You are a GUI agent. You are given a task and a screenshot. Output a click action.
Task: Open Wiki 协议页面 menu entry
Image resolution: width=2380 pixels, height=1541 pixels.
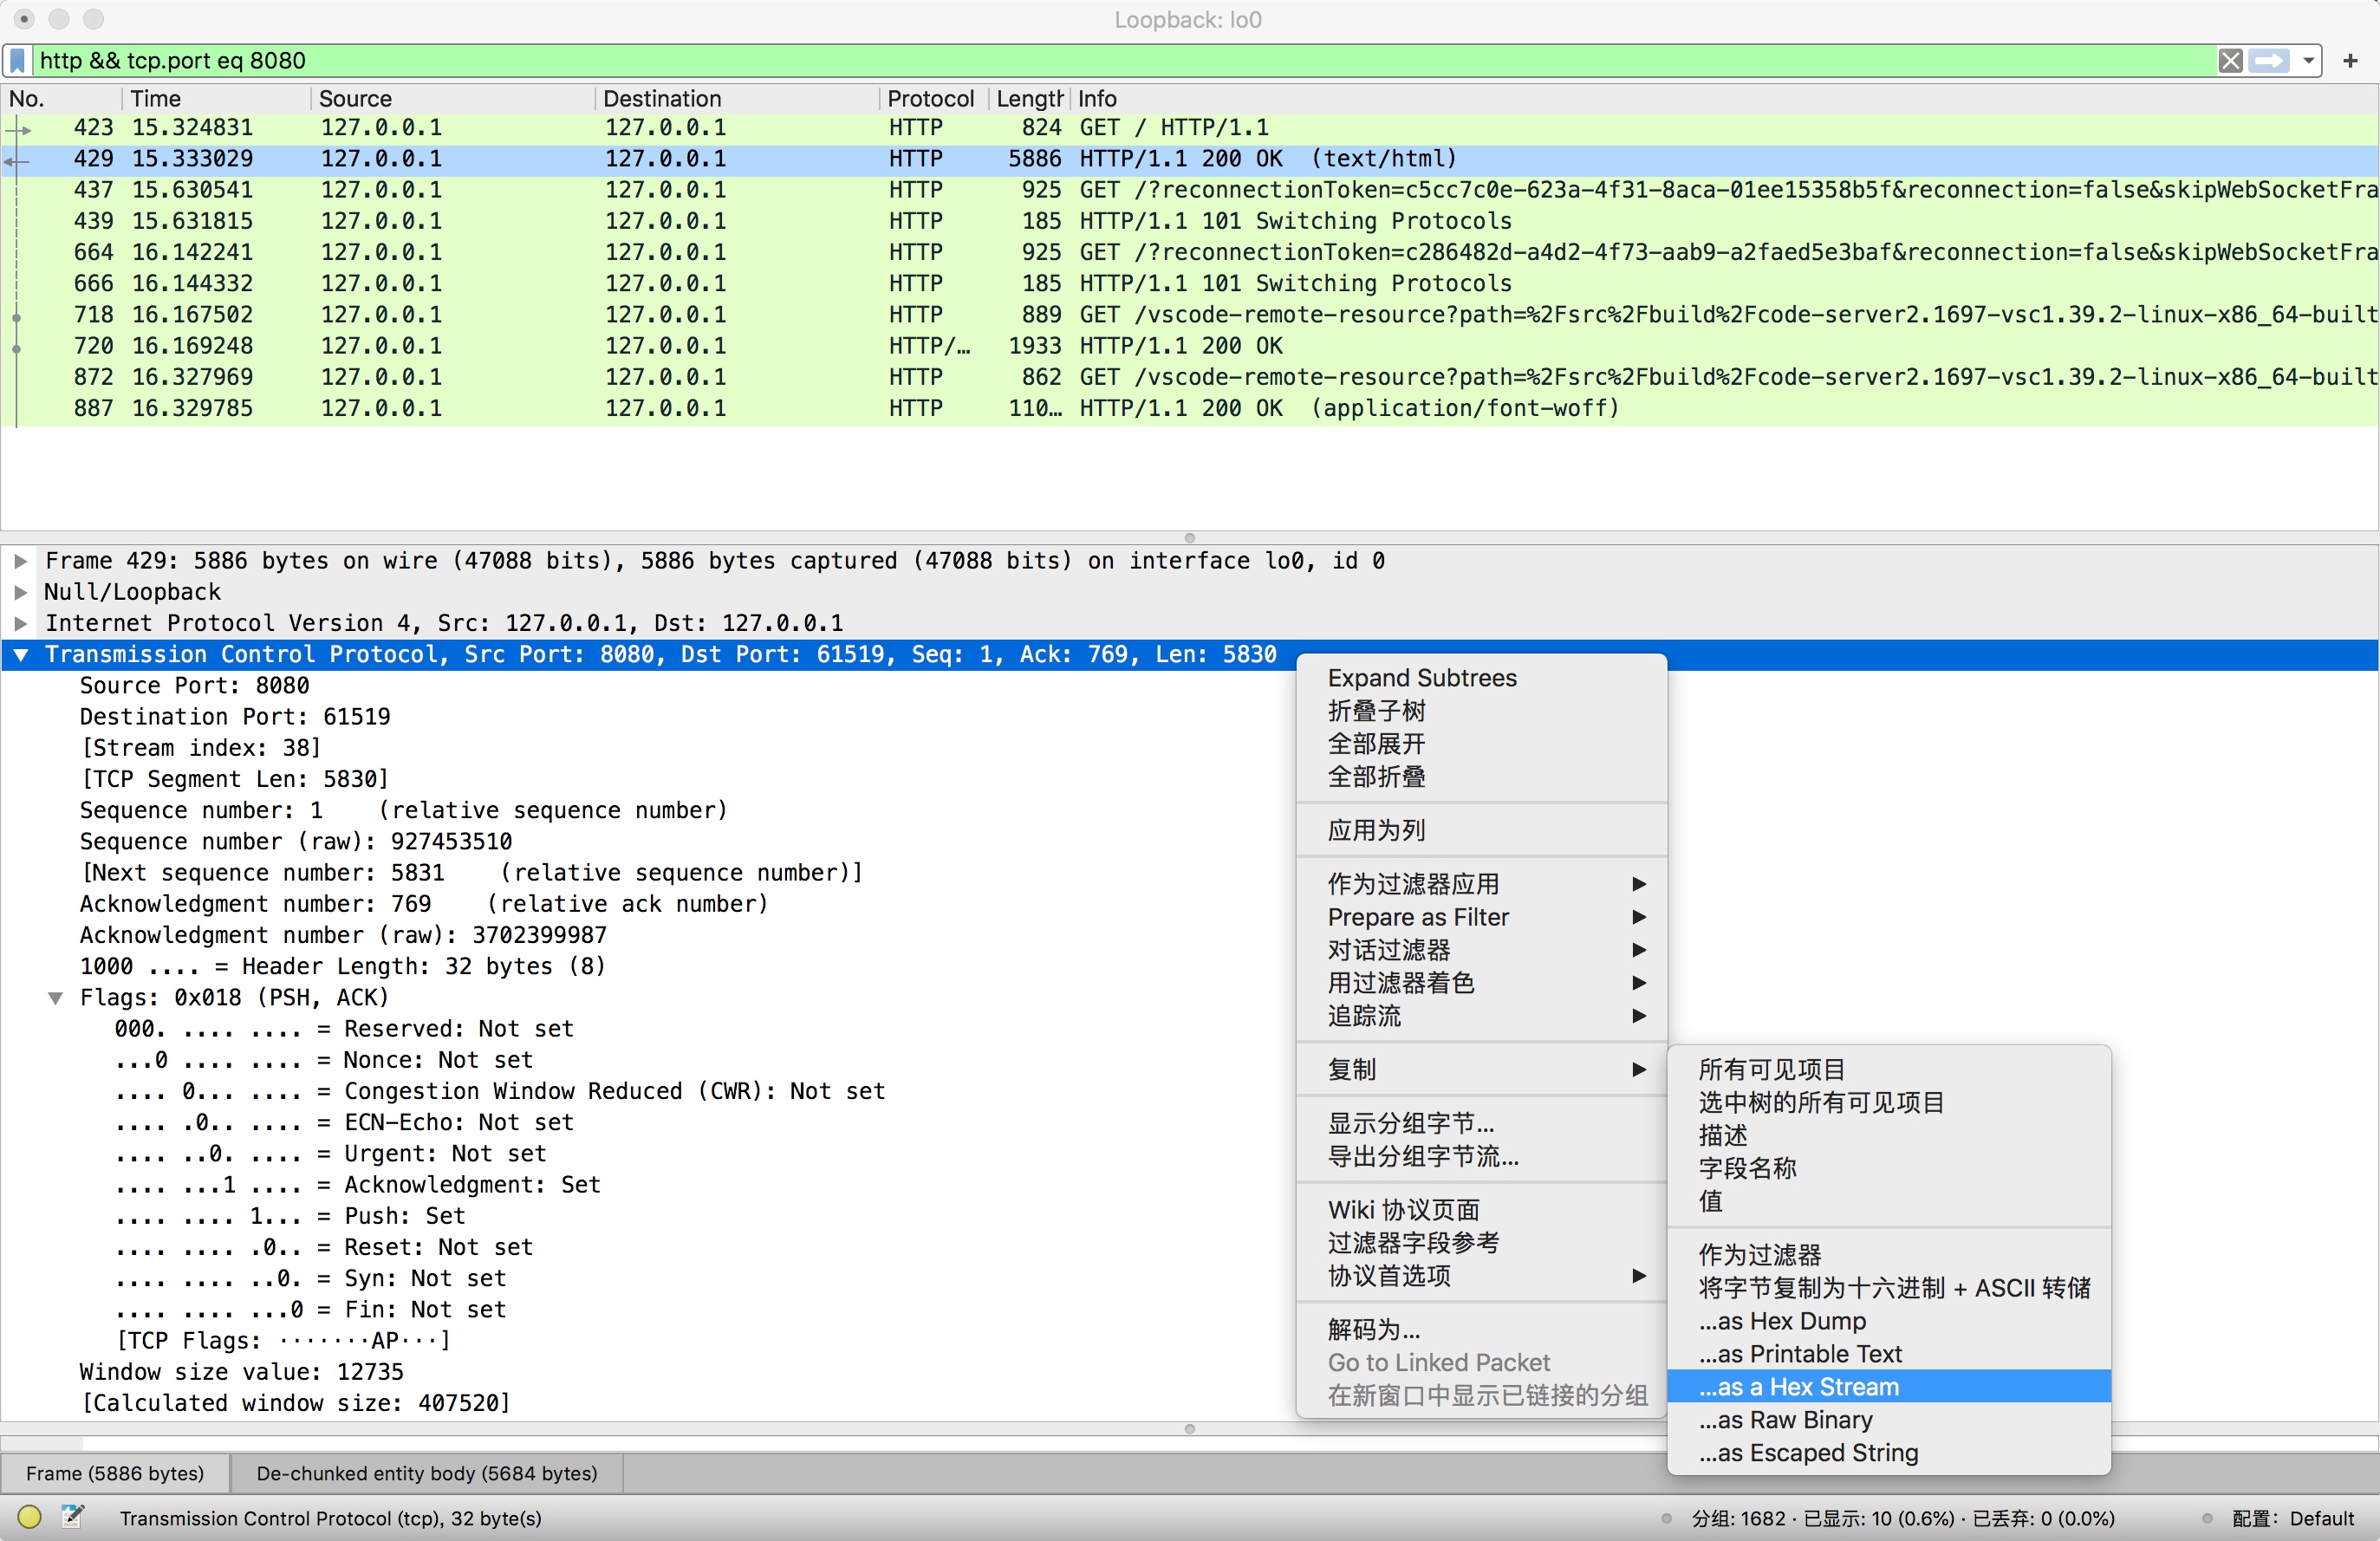(1481, 1210)
